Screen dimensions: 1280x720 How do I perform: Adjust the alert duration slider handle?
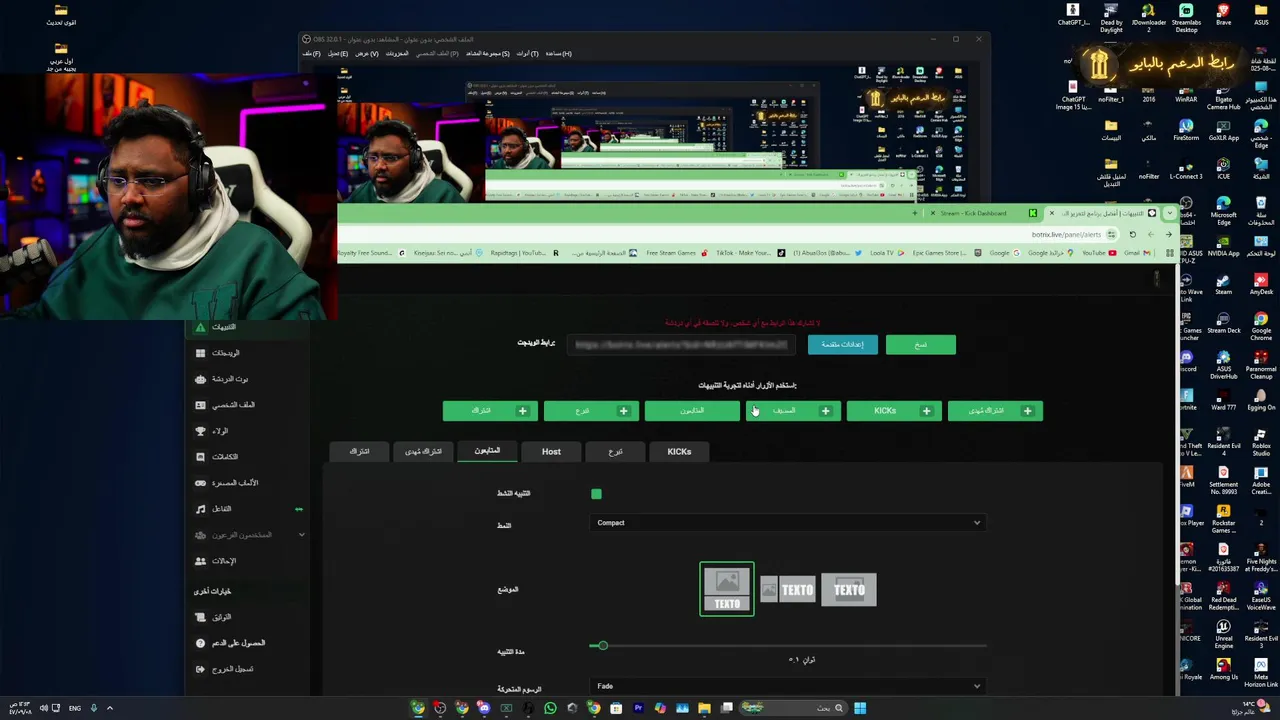(x=602, y=646)
